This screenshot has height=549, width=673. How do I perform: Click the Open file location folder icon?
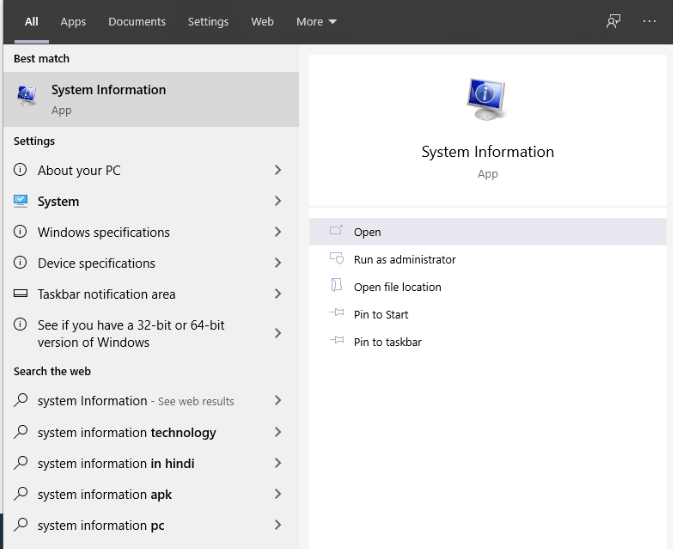pos(336,286)
